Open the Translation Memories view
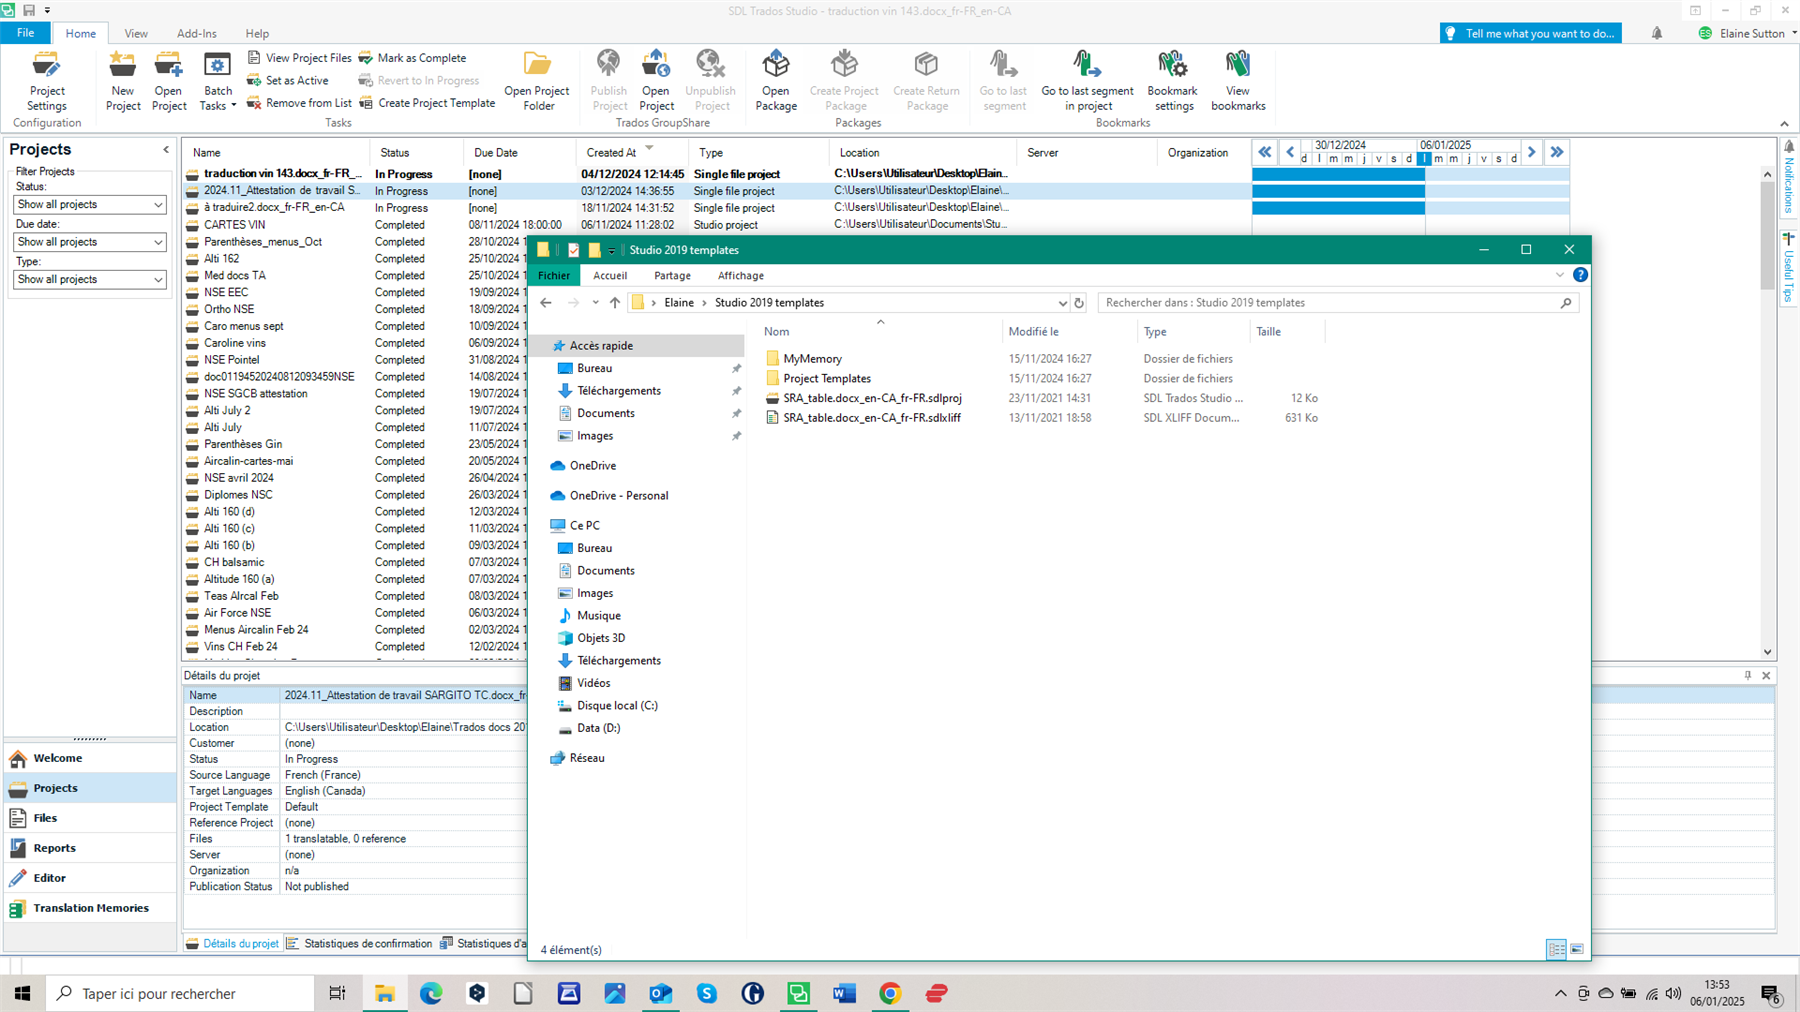This screenshot has width=1800, height=1012. point(90,908)
